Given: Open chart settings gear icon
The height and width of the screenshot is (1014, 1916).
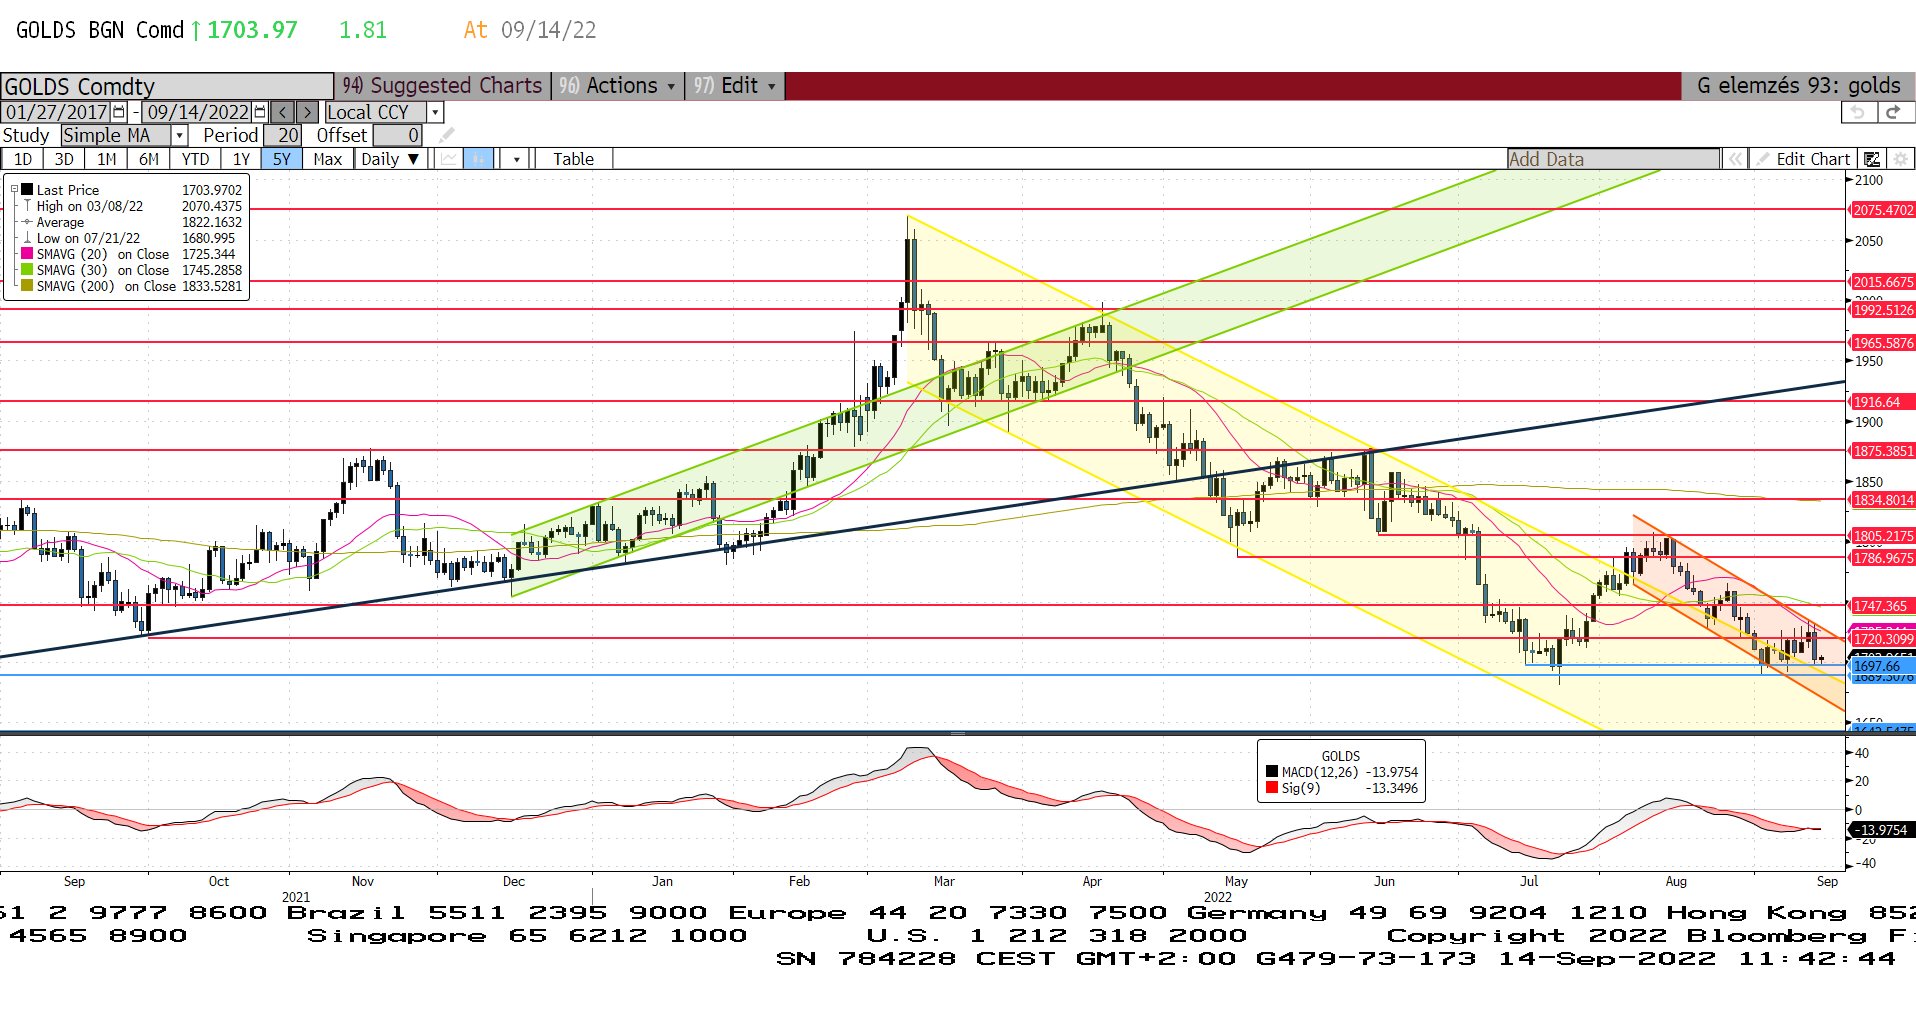Looking at the screenshot, I should pyautogui.click(x=1900, y=159).
